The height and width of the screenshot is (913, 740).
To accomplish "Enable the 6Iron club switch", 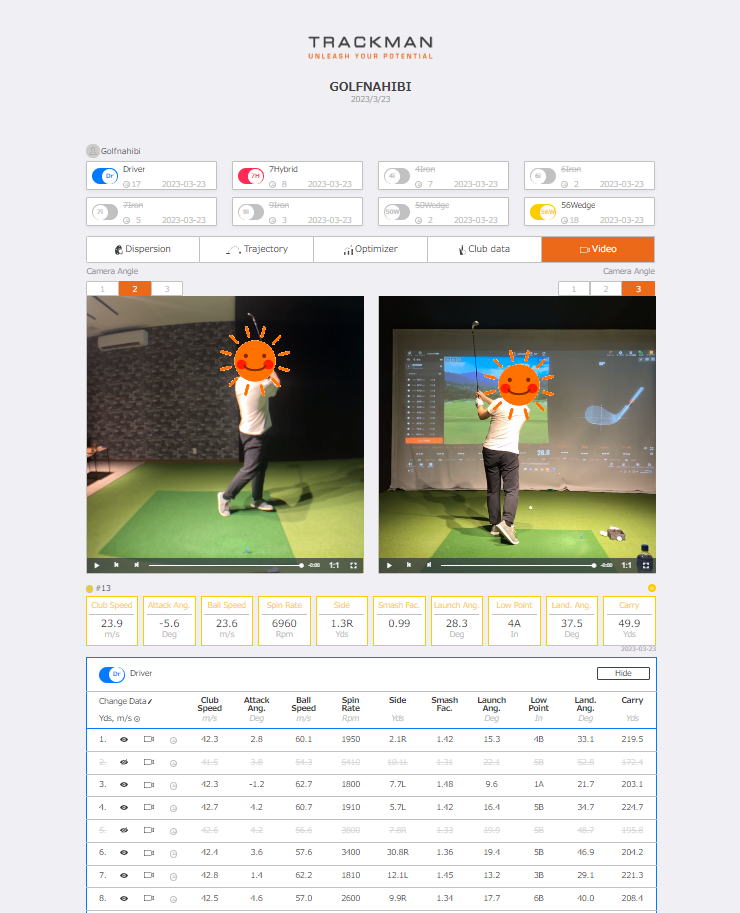I will pyautogui.click(x=543, y=176).
